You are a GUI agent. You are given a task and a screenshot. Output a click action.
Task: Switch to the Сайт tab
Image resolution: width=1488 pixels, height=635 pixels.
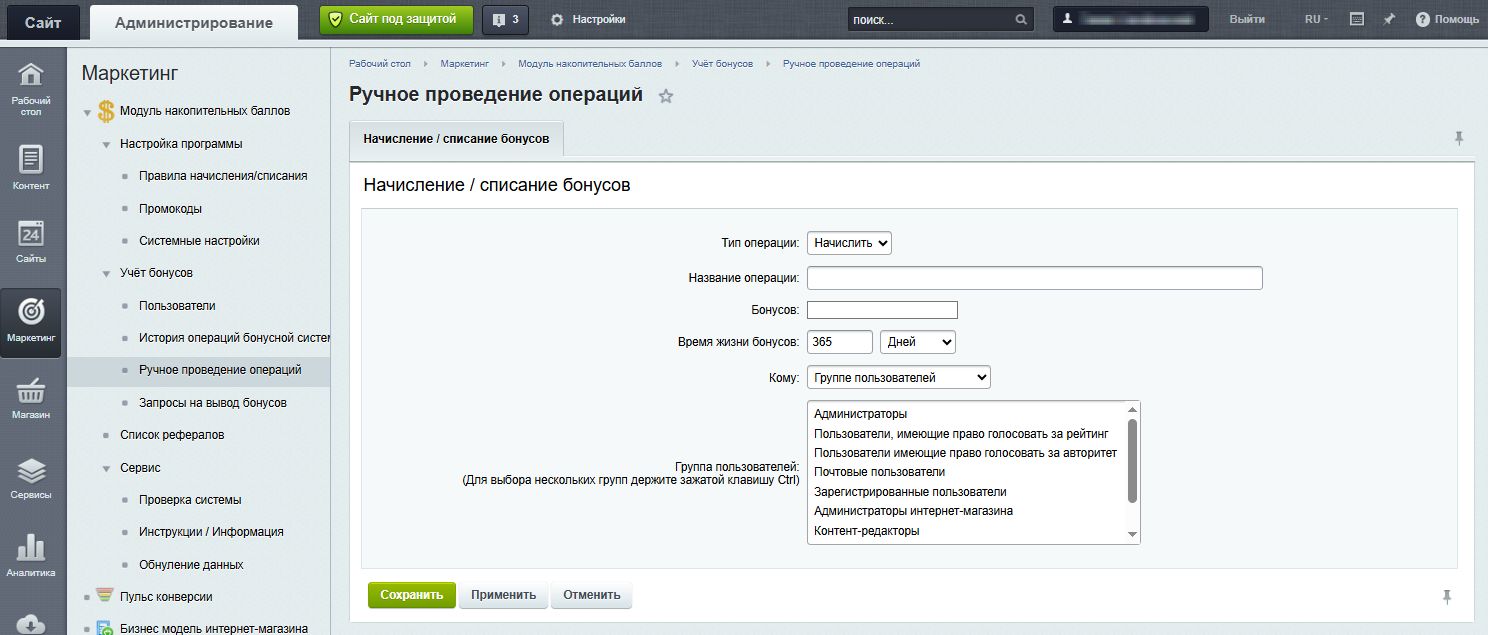click(x=43, y=22)
